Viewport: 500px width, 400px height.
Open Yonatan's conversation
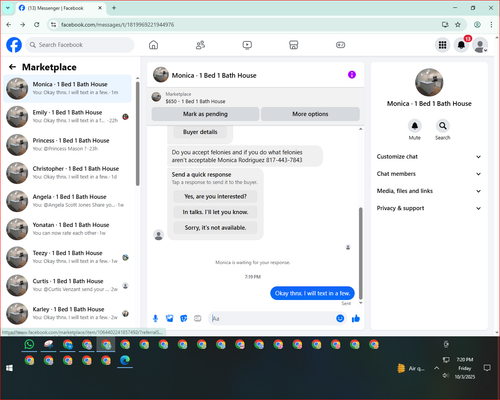[x=68, y=229]
